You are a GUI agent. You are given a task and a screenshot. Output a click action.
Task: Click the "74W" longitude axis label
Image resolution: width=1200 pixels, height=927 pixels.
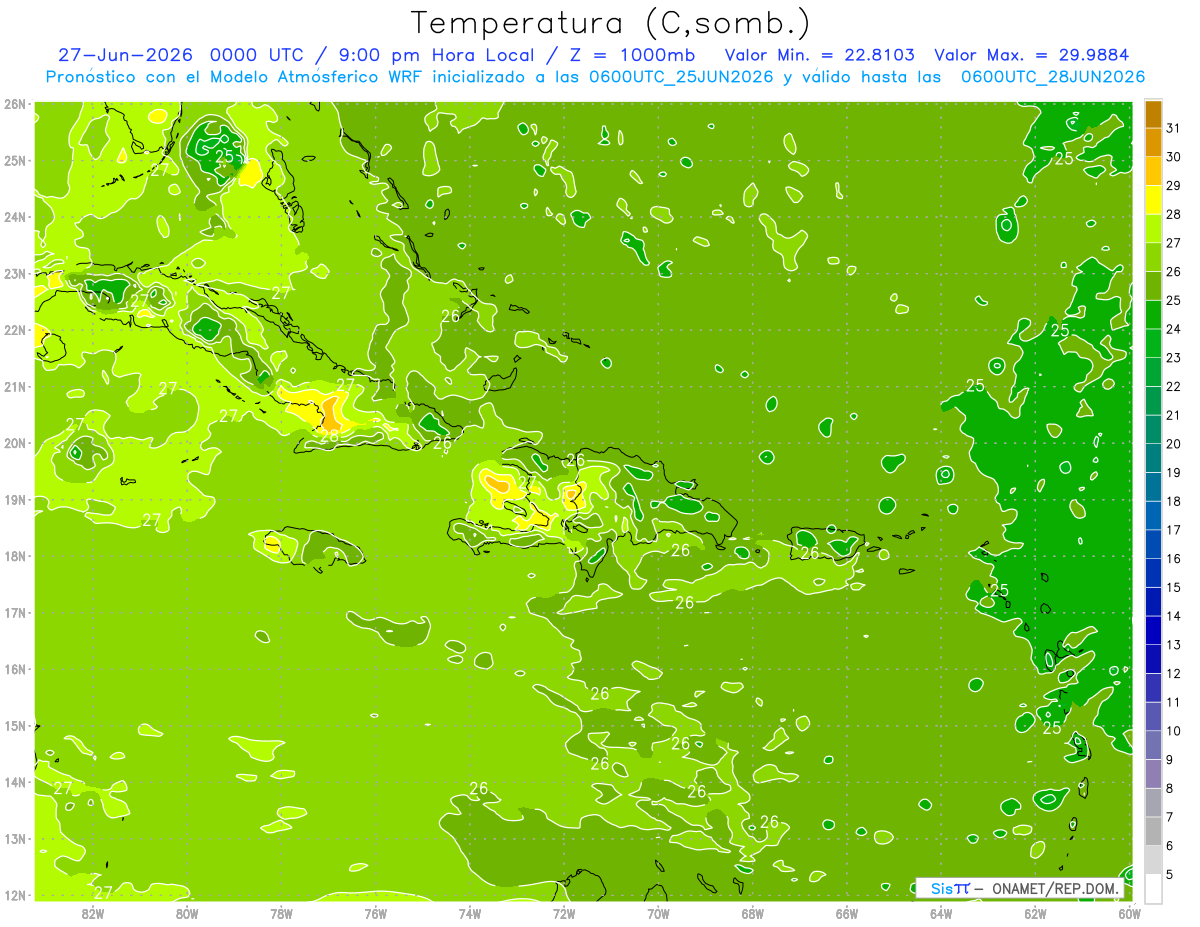coord(470,913)
